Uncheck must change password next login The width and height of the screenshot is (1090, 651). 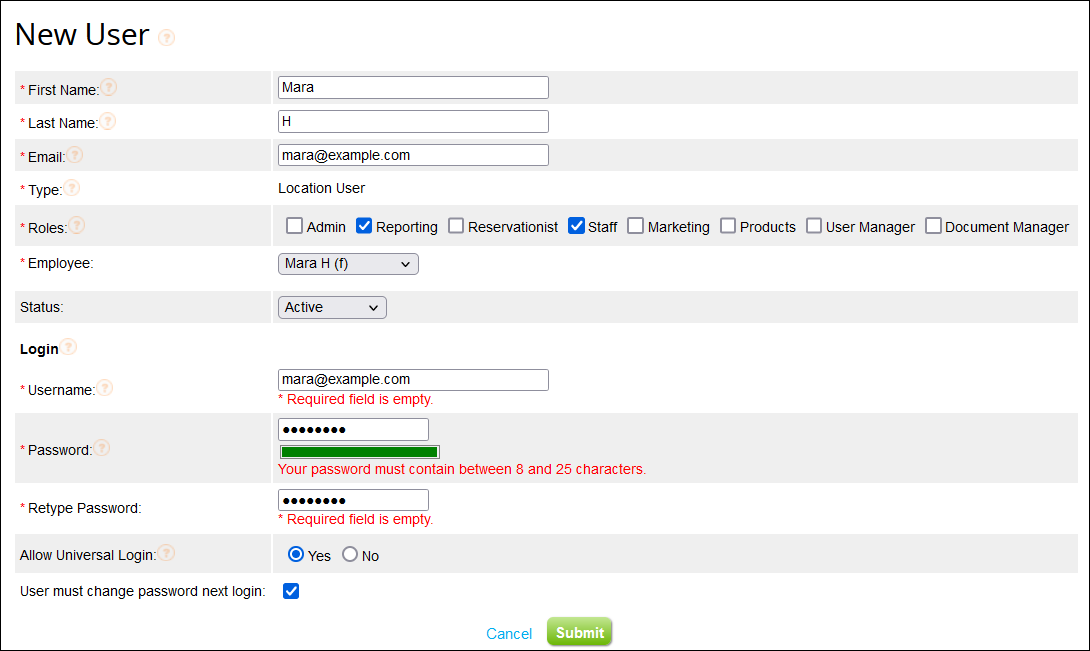click(290, 591)
